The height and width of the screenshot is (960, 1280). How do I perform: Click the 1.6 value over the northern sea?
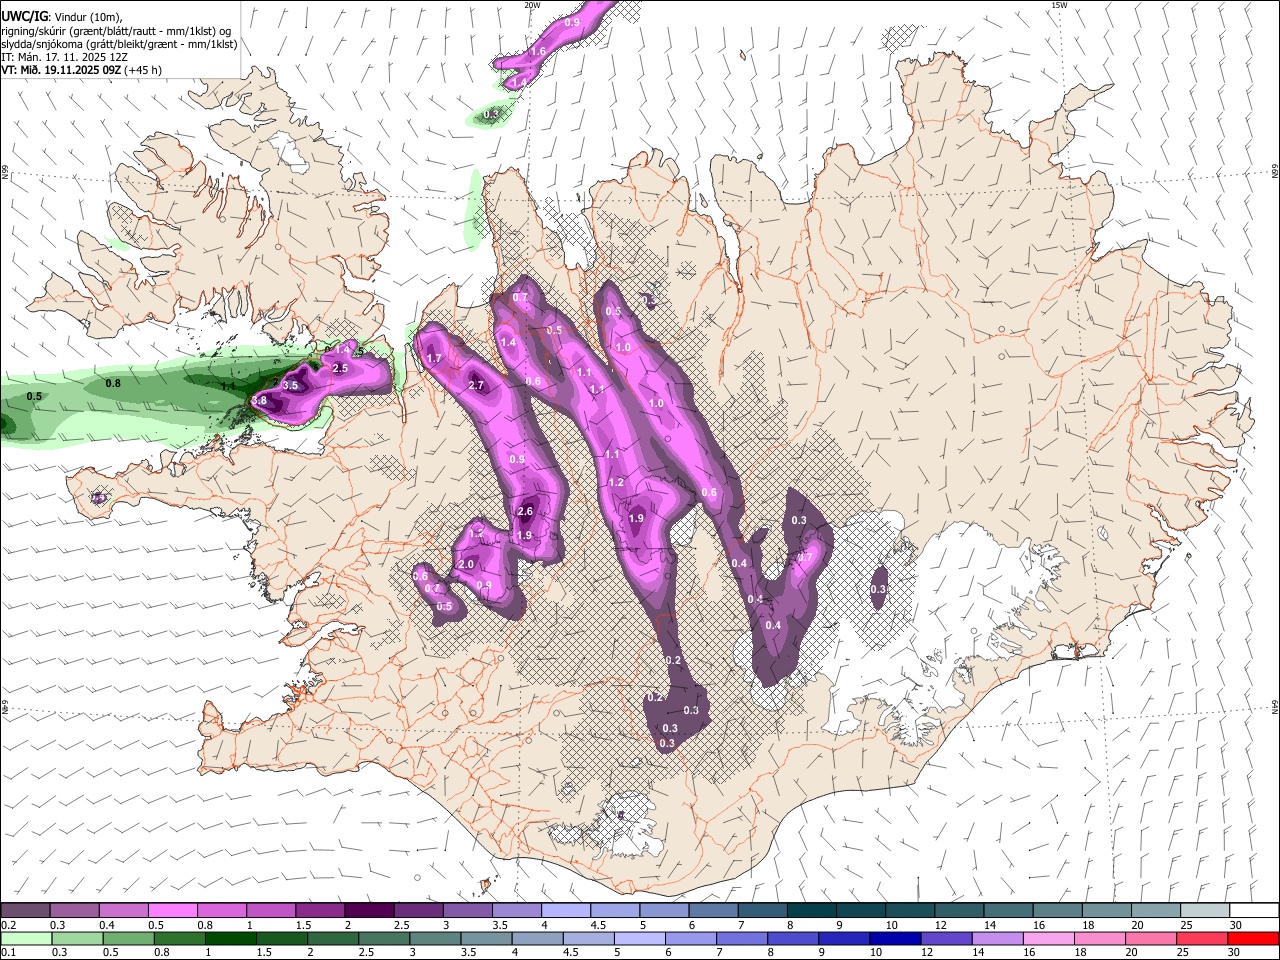(538, 51)
